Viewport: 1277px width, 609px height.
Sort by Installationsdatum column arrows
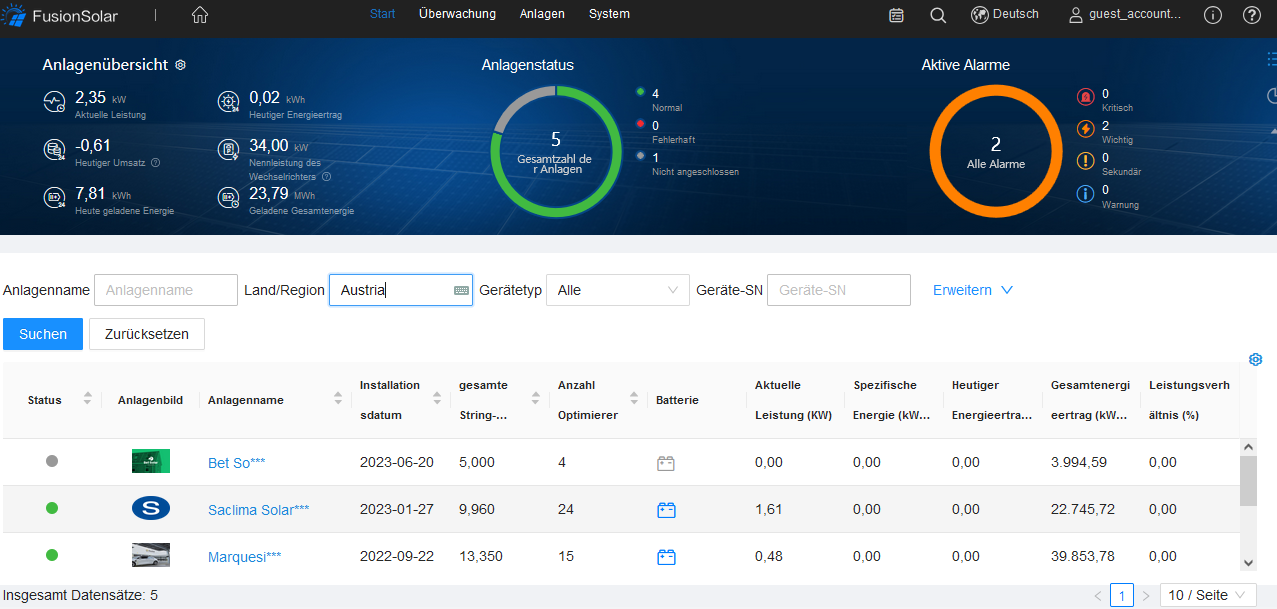(x=437, y=399)
